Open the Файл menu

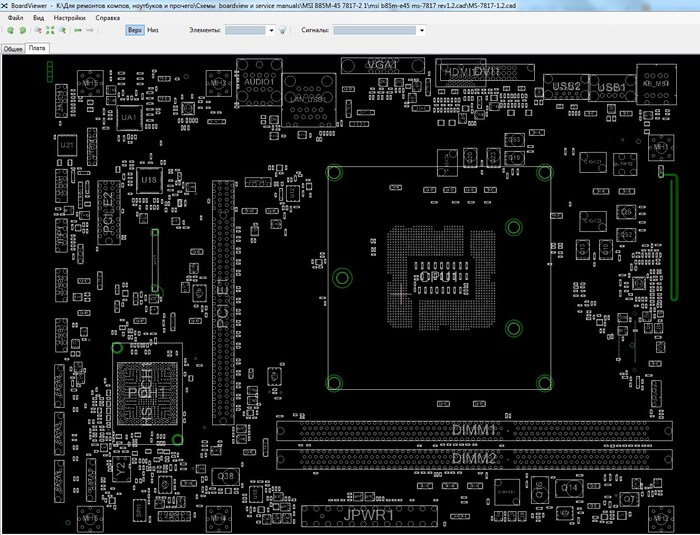[x=15, y=18]
